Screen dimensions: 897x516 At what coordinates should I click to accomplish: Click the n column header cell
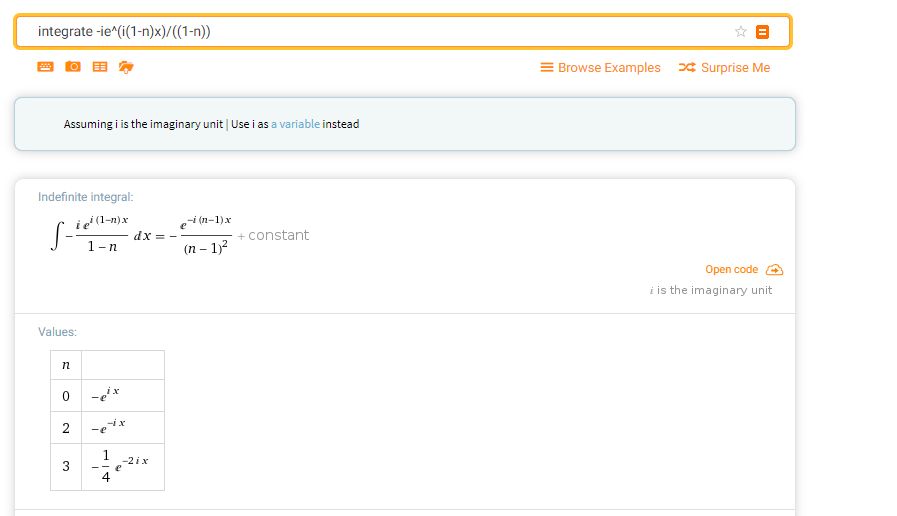[x=66, y=365]
